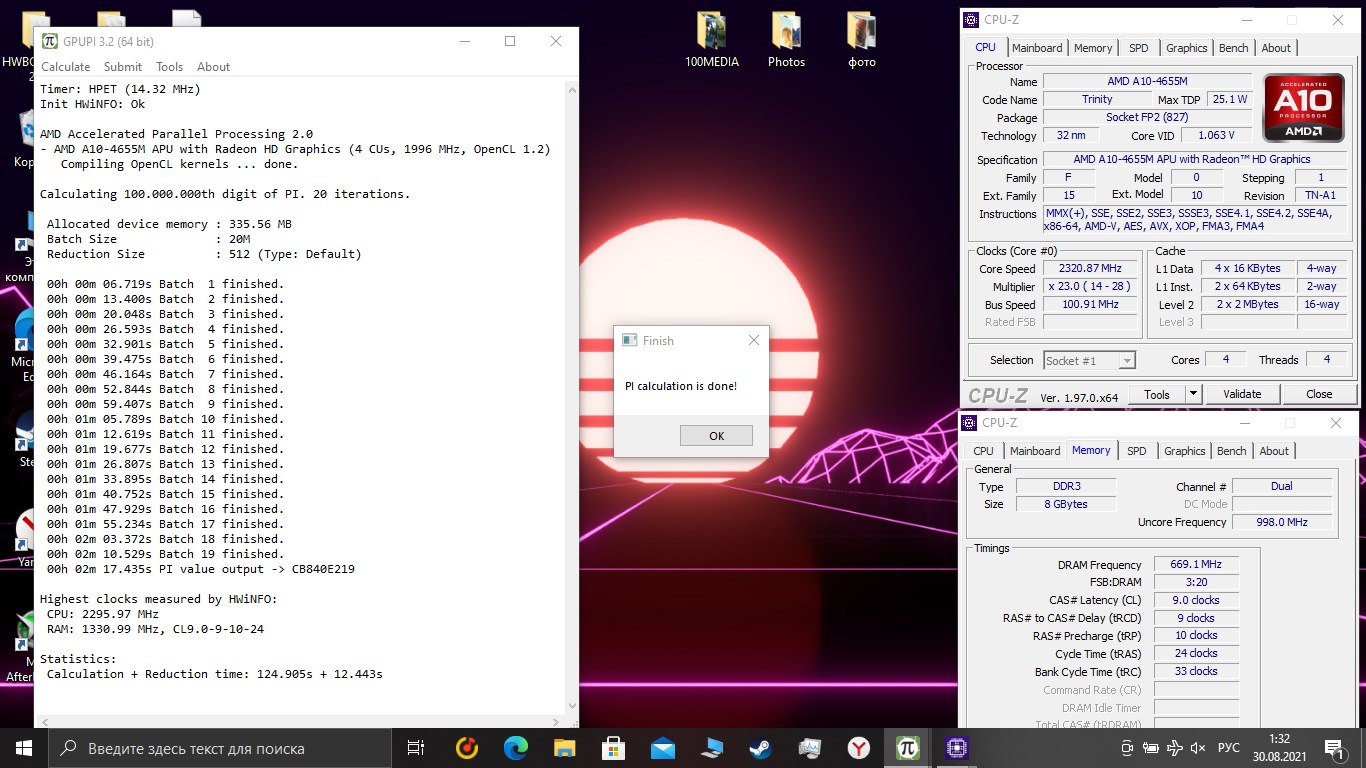Click the Finish dialog title icon

629,340
